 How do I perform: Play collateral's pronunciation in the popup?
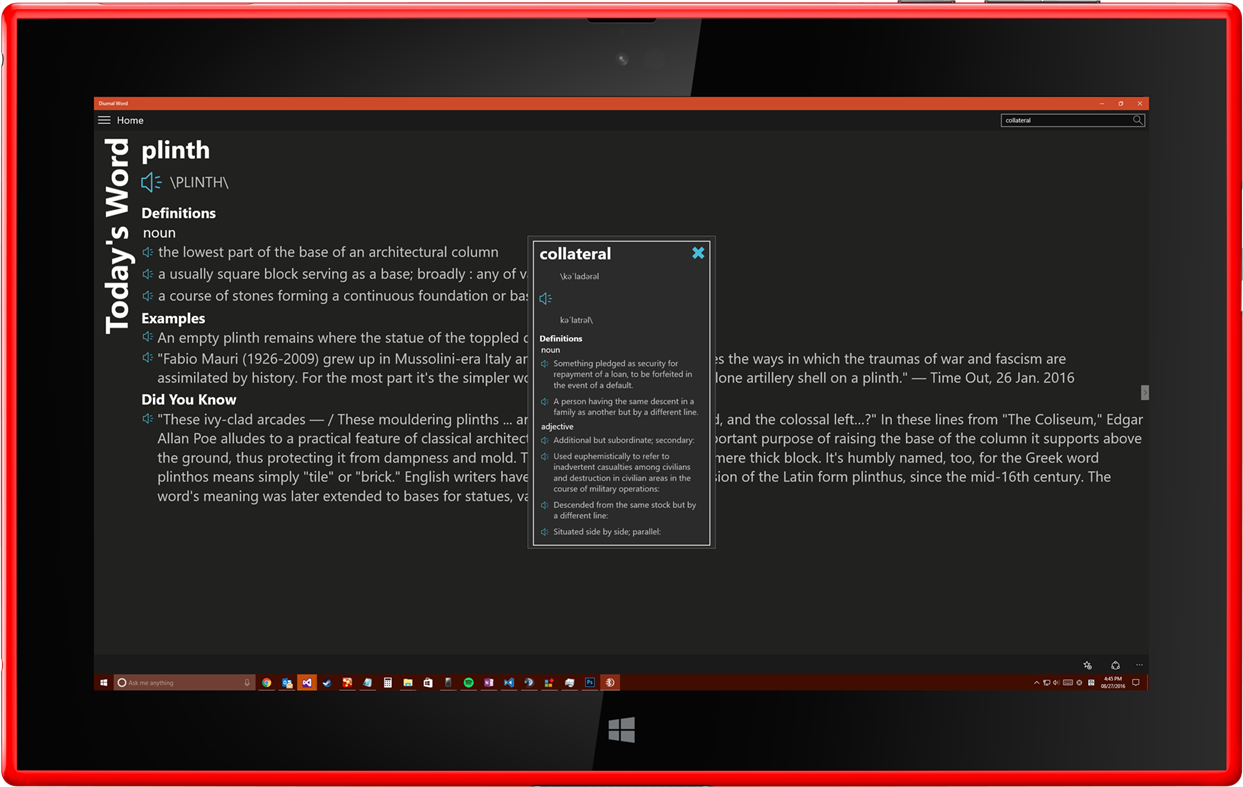point(544,298)
